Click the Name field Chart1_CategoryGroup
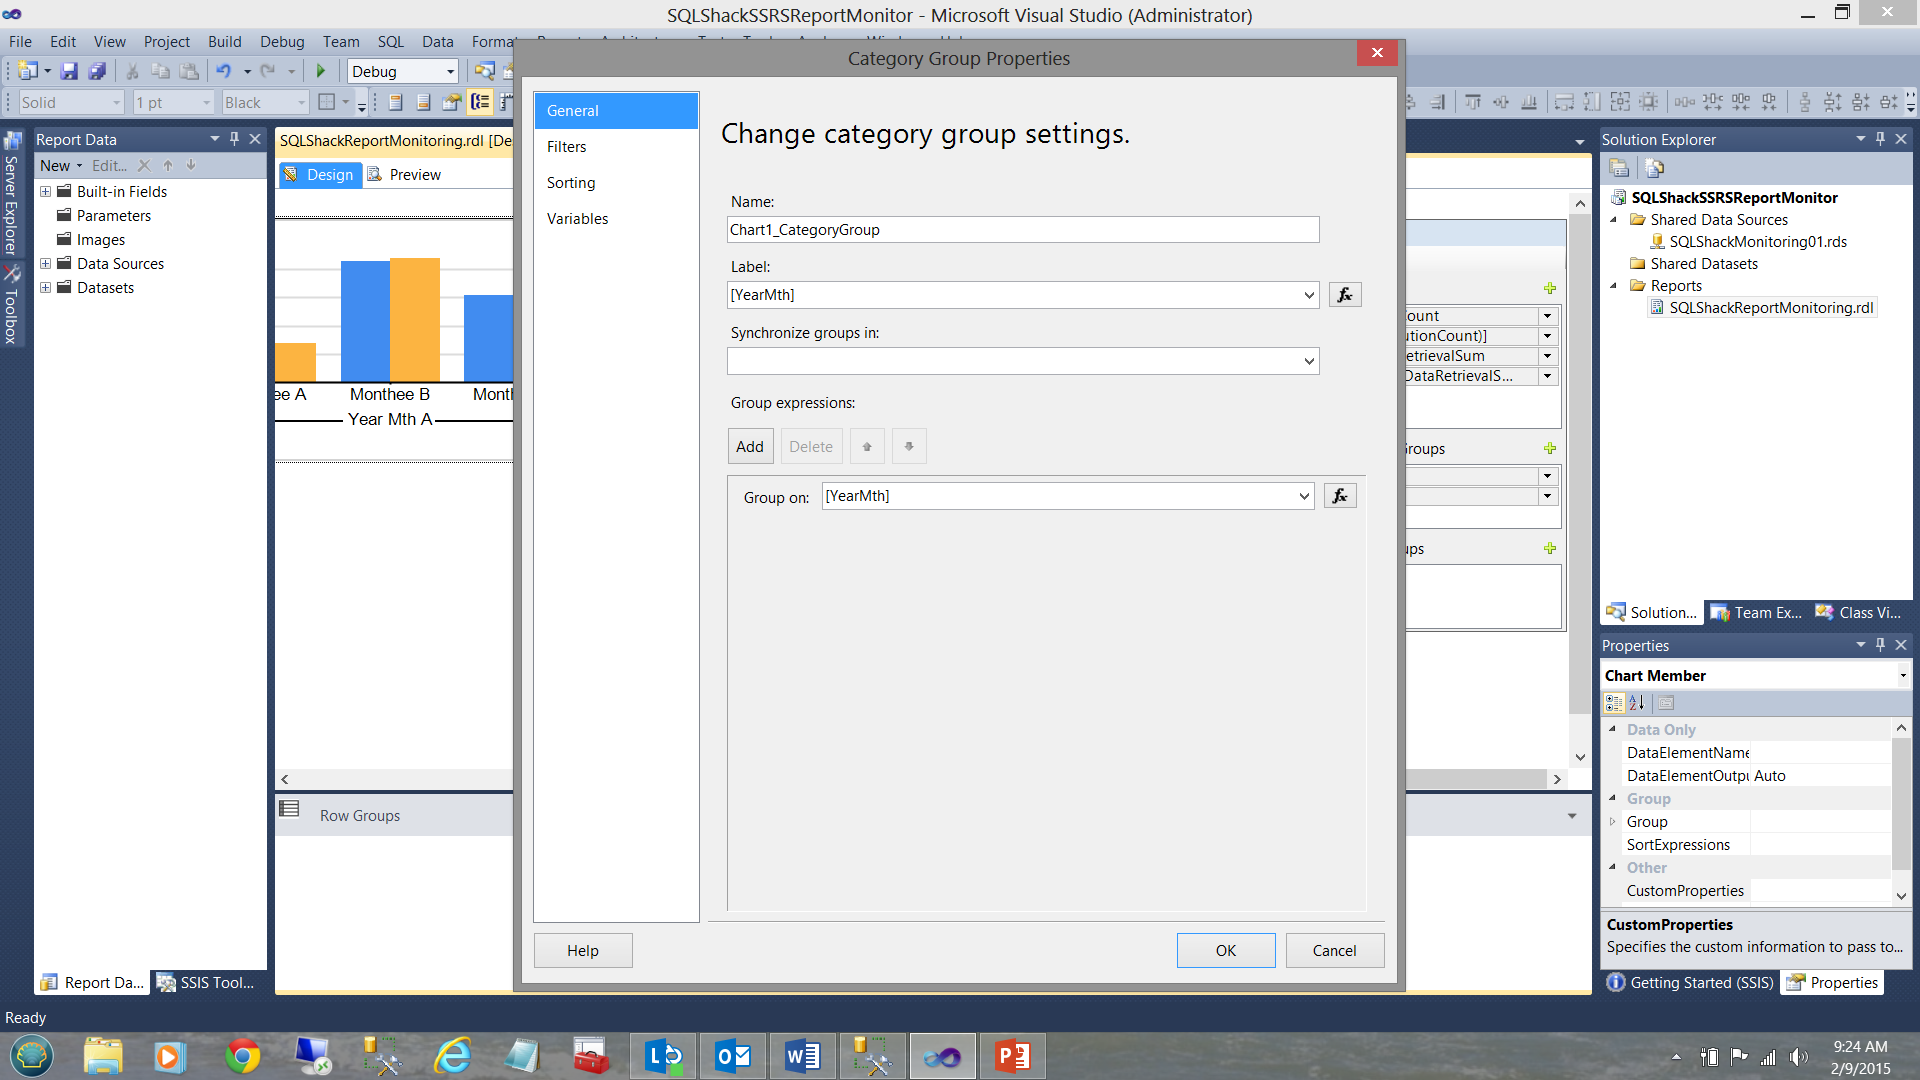The image size is (1920, 1080). point(1022,230)
